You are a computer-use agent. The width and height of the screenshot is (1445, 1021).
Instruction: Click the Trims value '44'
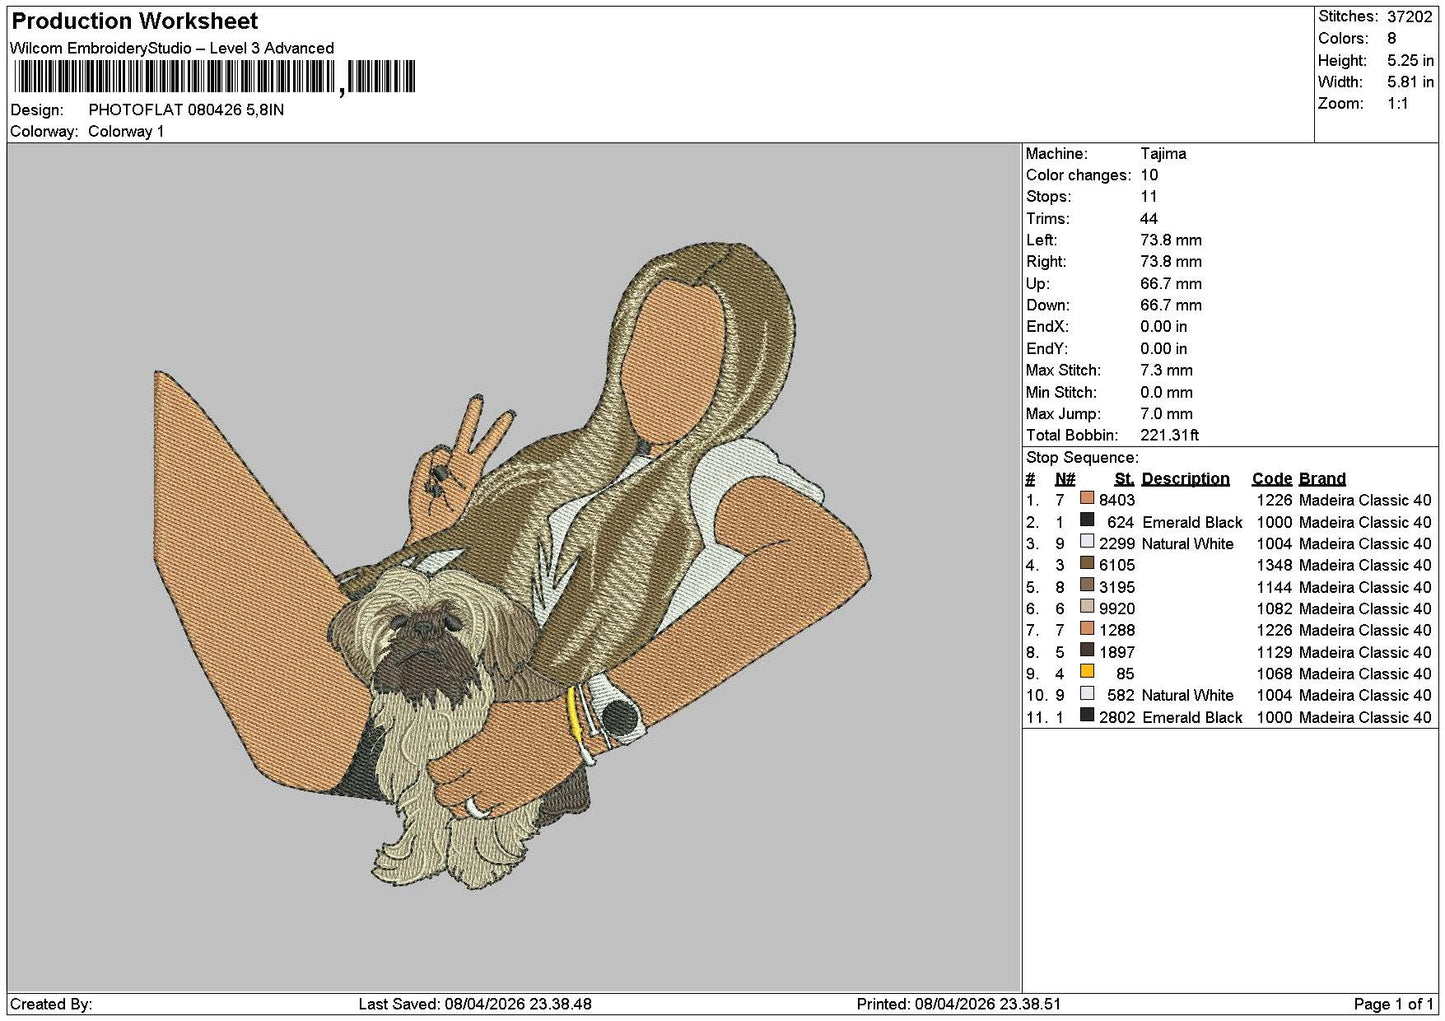point(1149,219)
